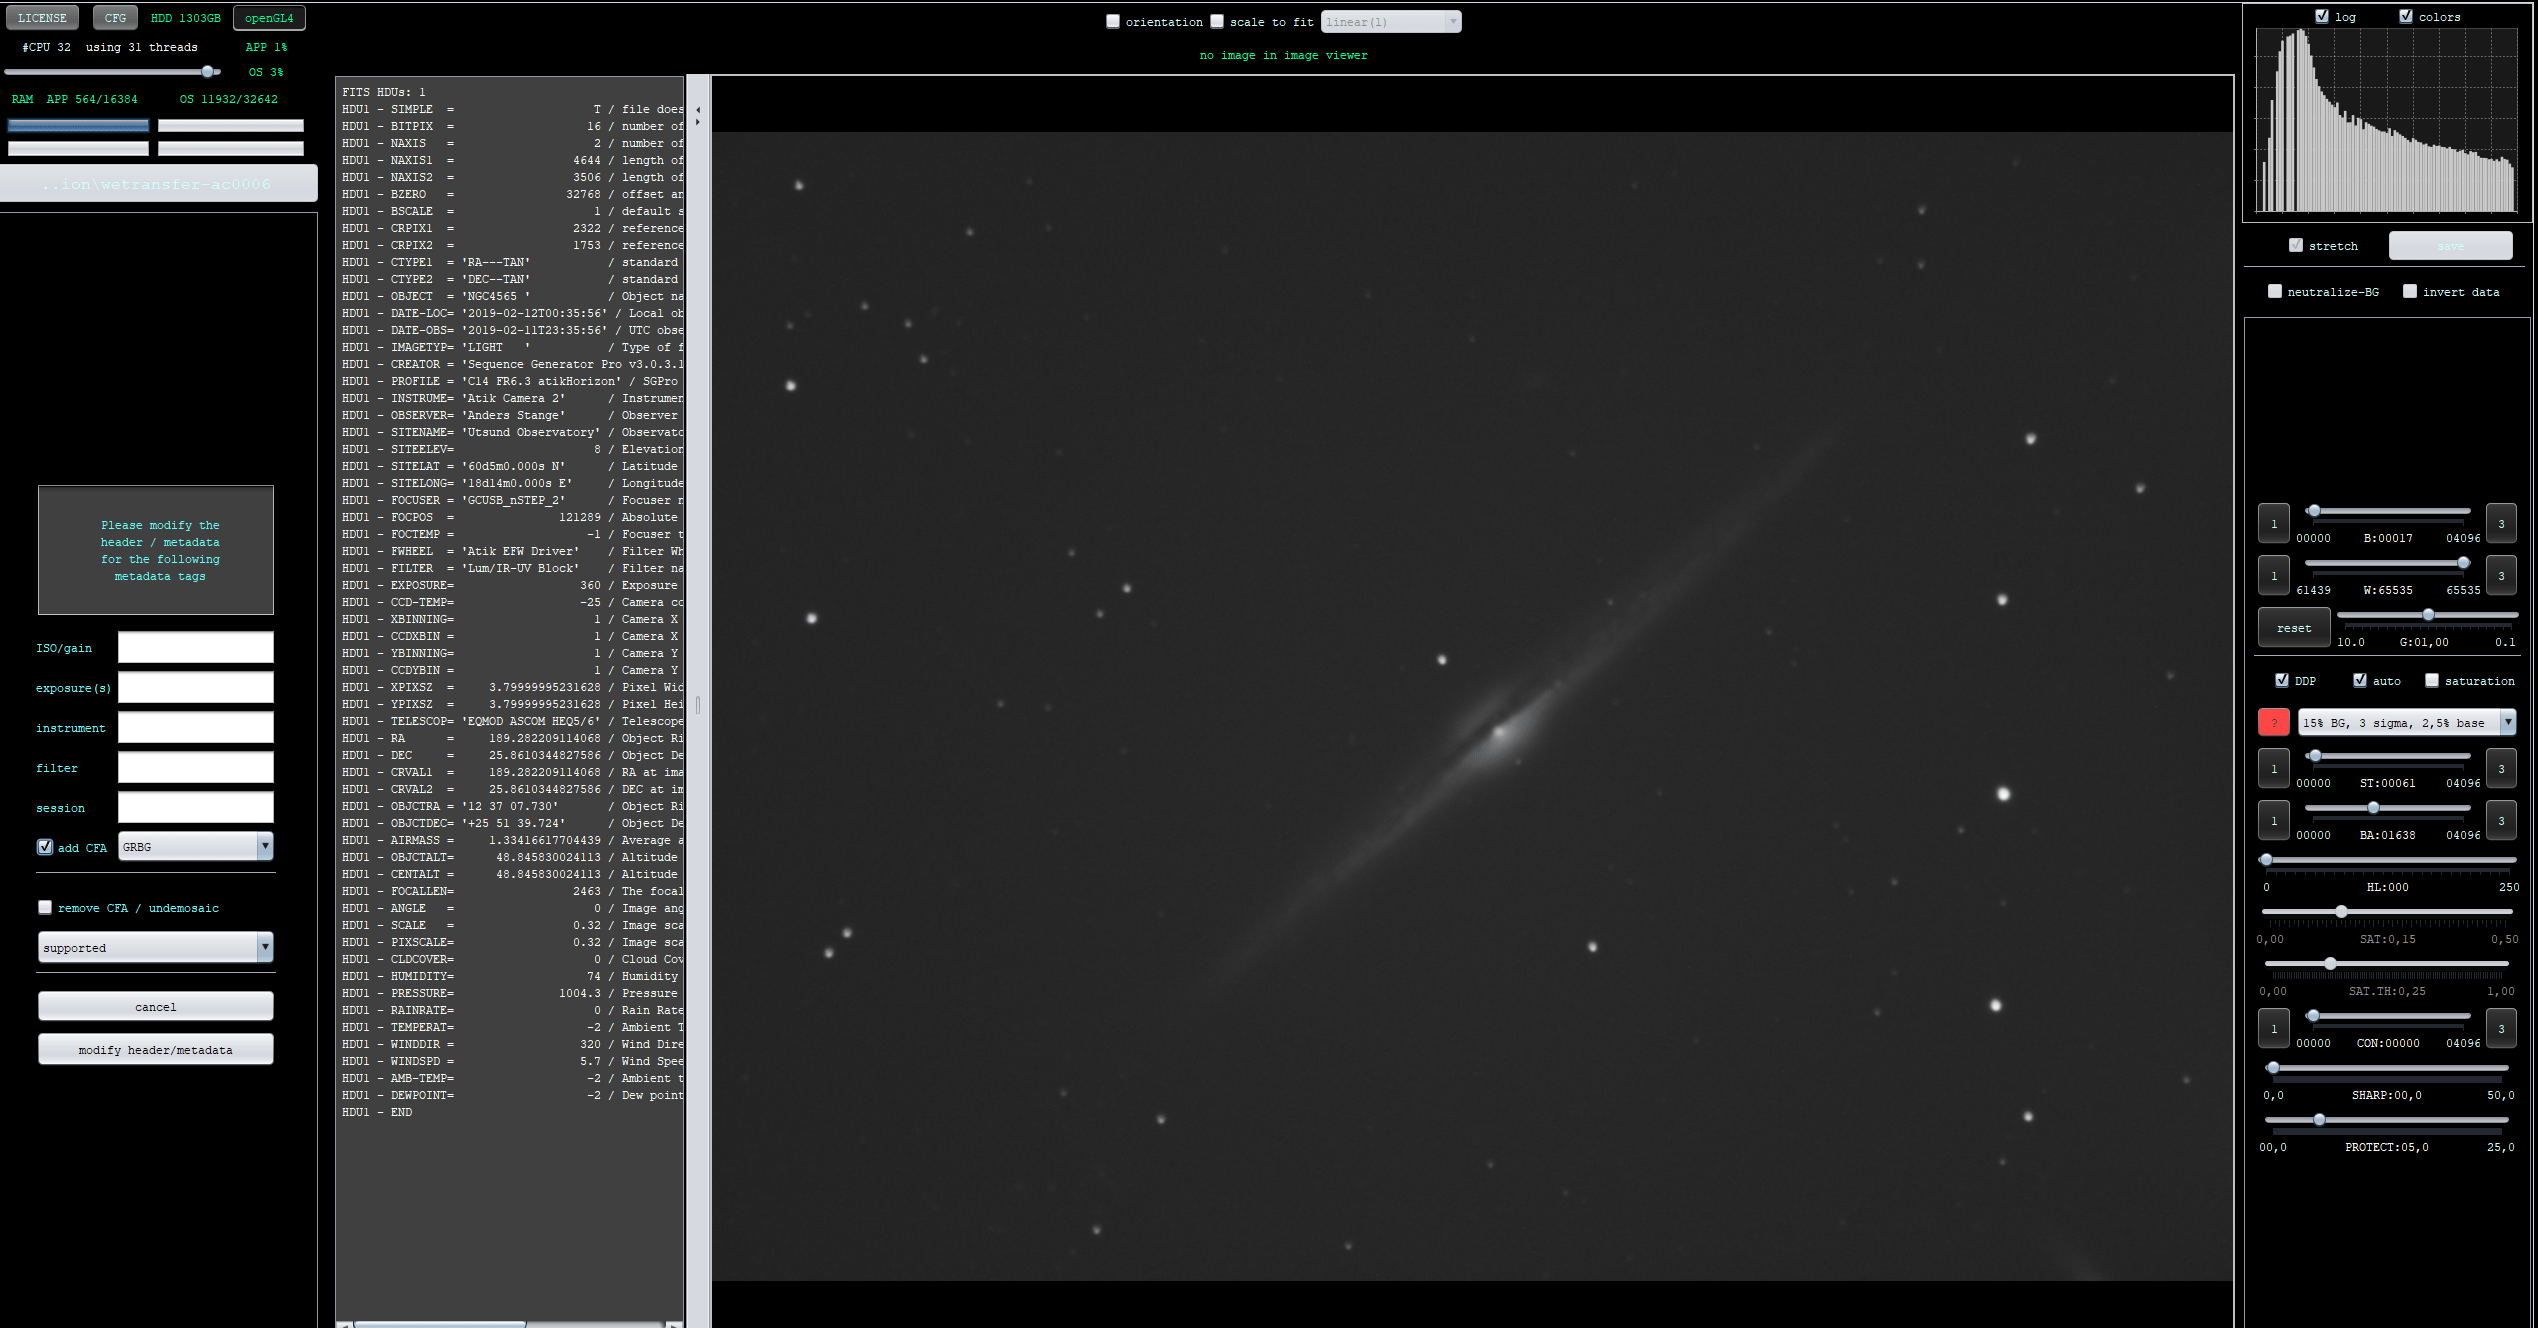Tick the remove CFA / undemosaic checkbox
This screenshot has width=2538, height=1328.
coord(45,907)
